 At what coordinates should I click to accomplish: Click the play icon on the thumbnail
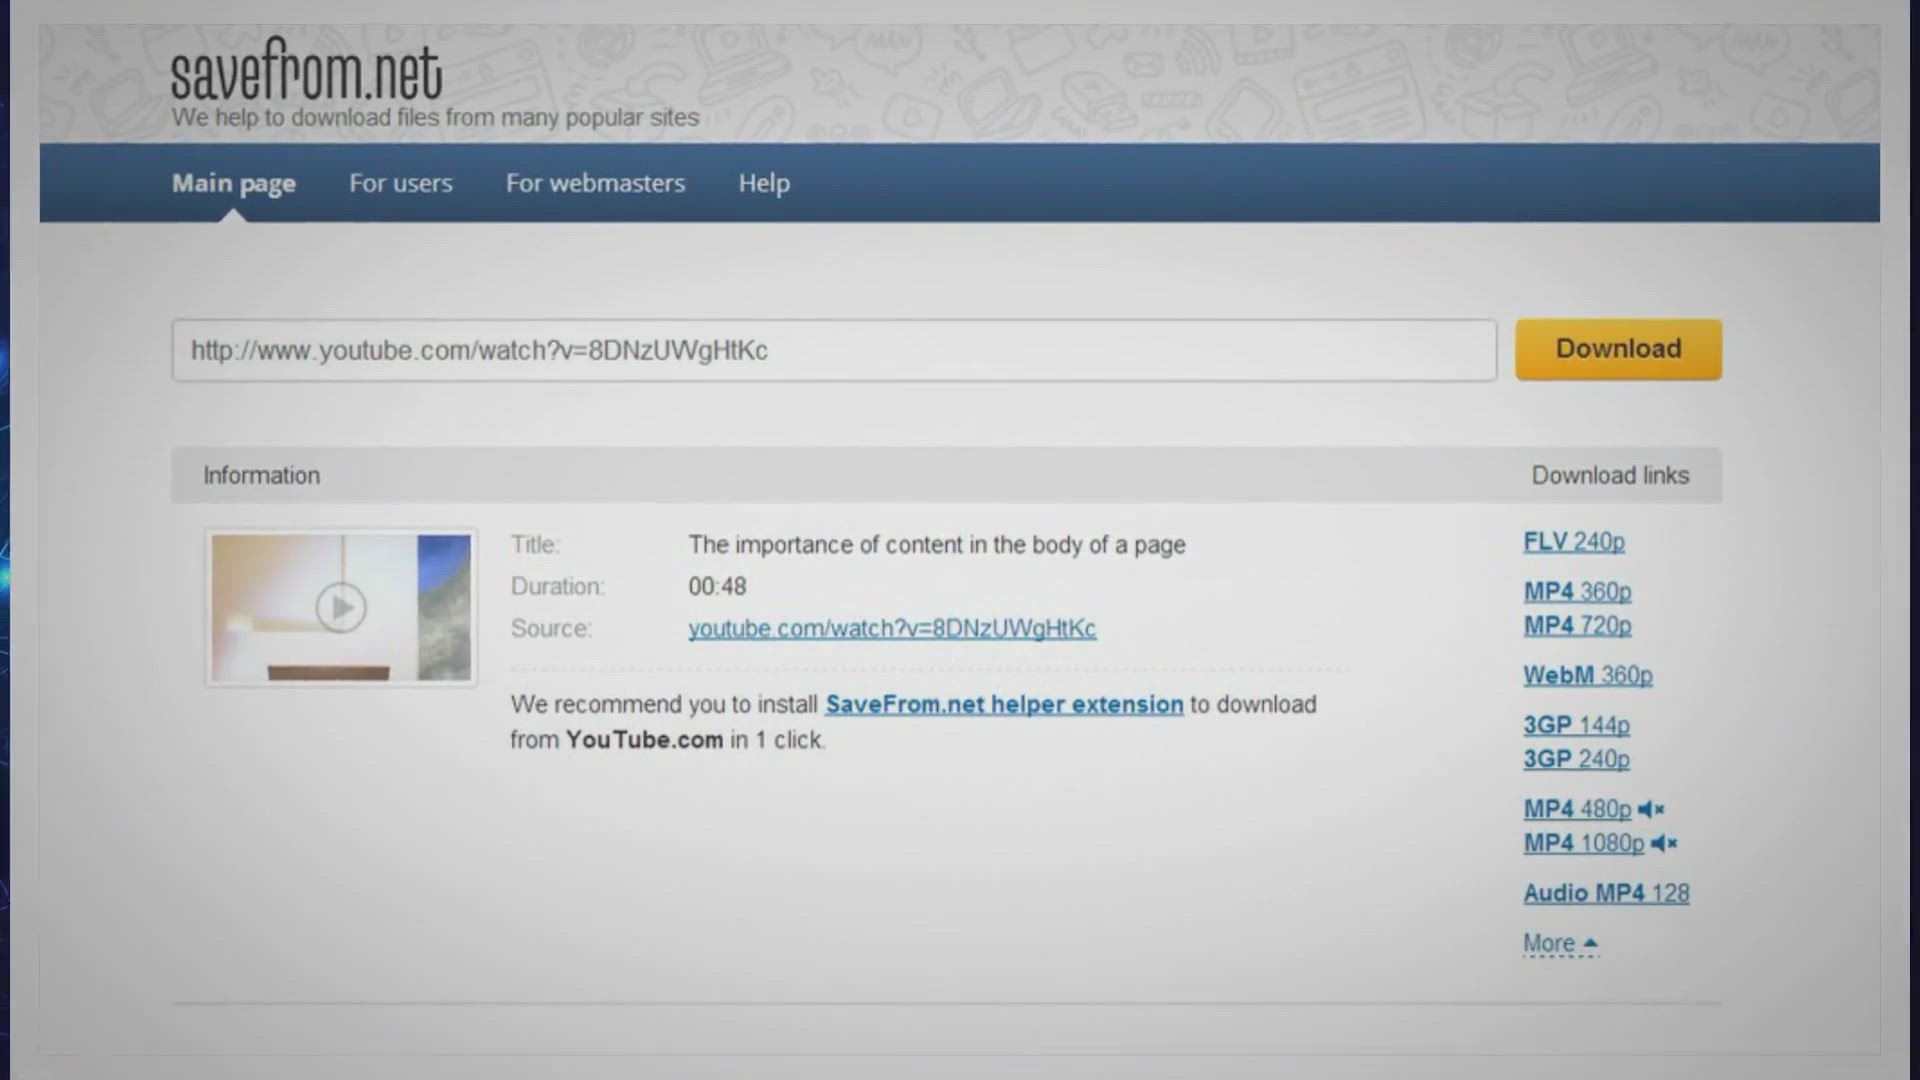pos(341,607)
